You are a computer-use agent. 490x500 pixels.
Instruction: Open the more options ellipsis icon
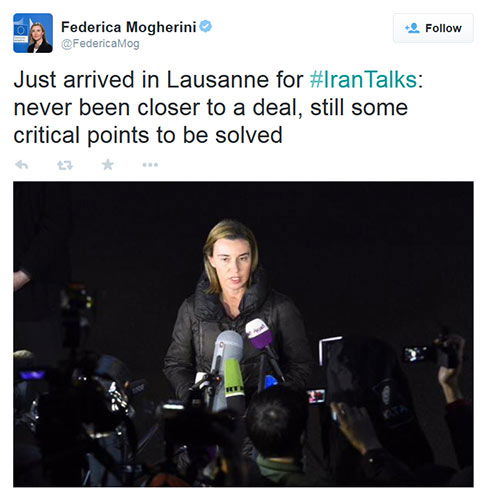tap(150, 165)
